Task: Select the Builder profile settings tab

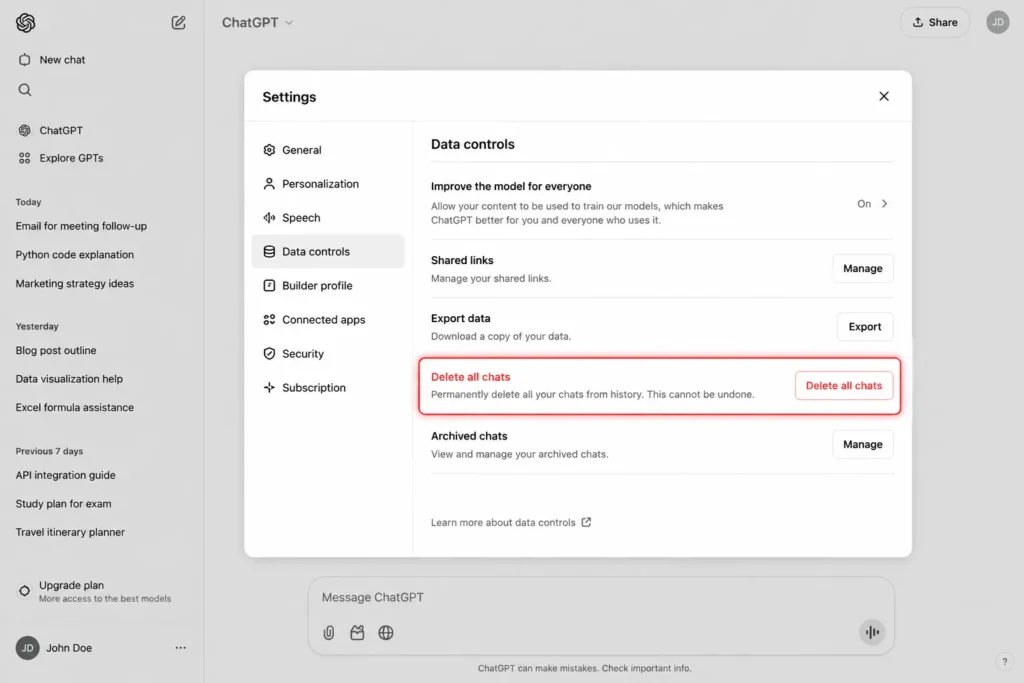Action: coord(328,285)
